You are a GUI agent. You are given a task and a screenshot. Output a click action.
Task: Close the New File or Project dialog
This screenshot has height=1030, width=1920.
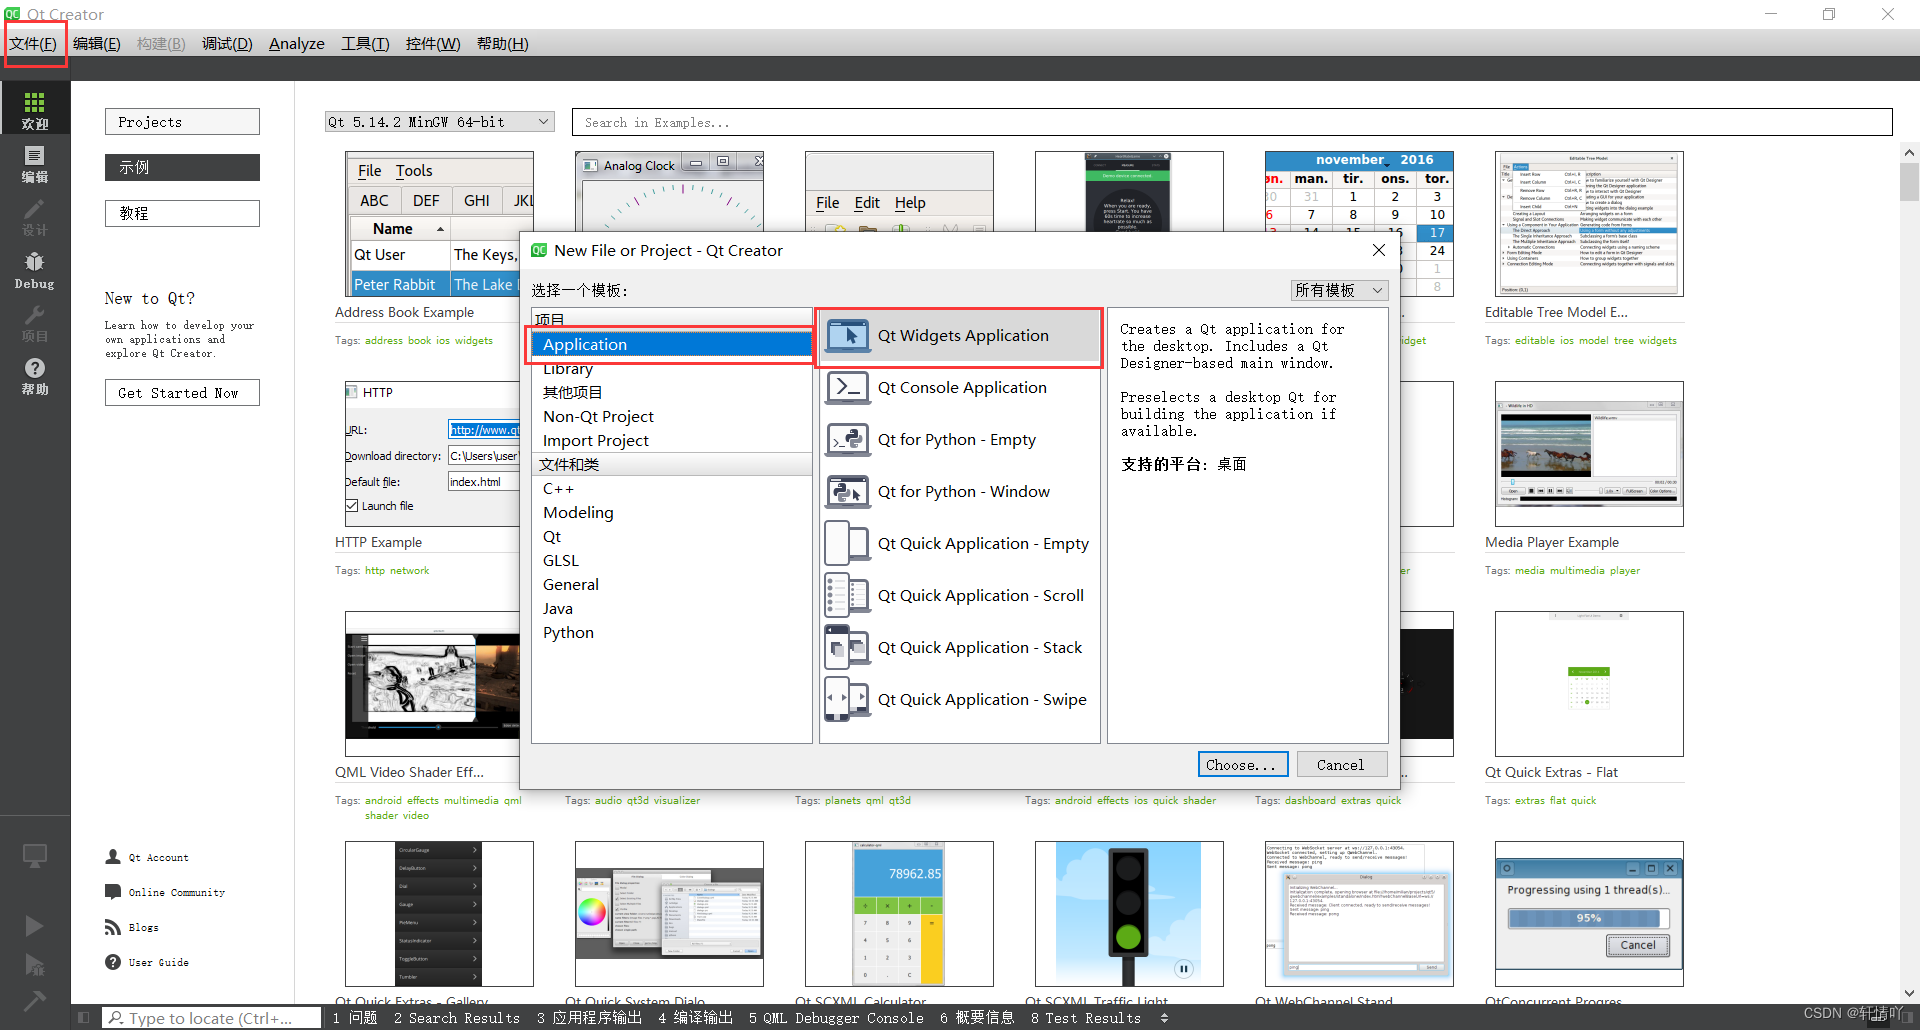coord(1379,250)
